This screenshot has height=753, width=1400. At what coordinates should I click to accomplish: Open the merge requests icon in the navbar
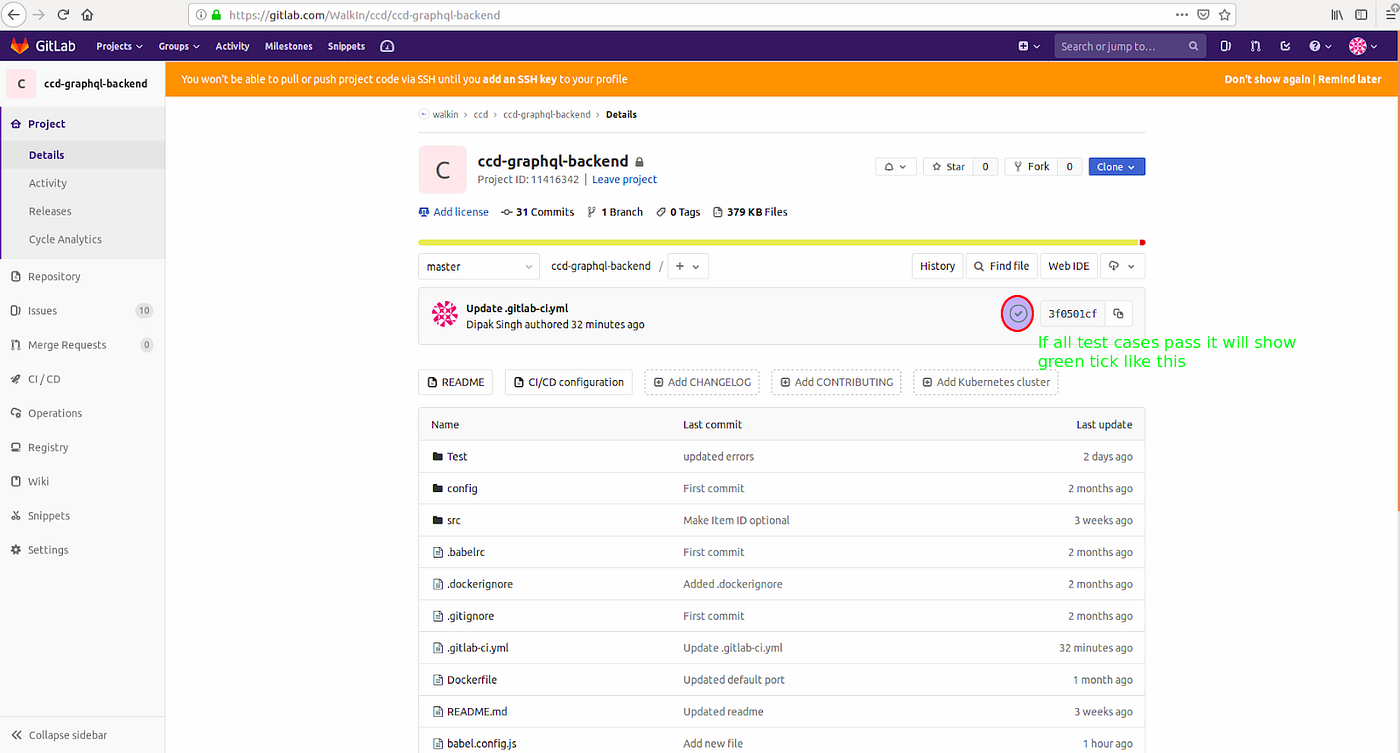[1255, 46]
